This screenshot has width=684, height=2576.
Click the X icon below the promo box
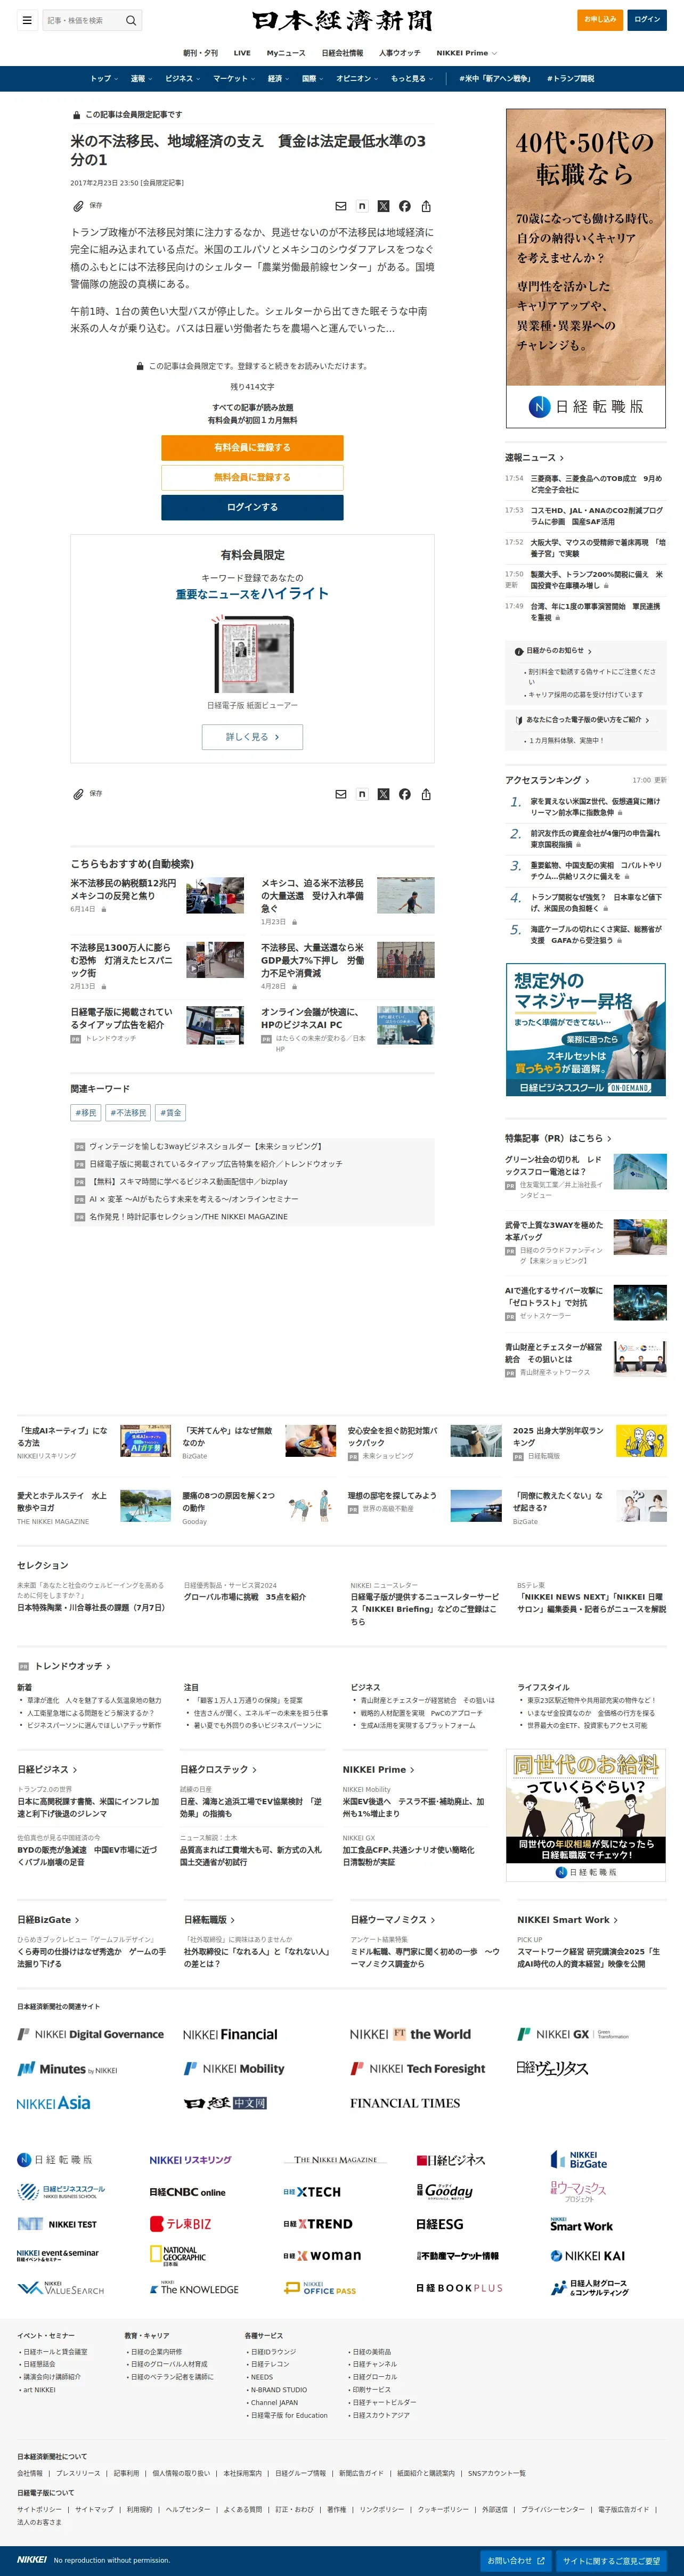pyautogui.click(x=383, y=794)
